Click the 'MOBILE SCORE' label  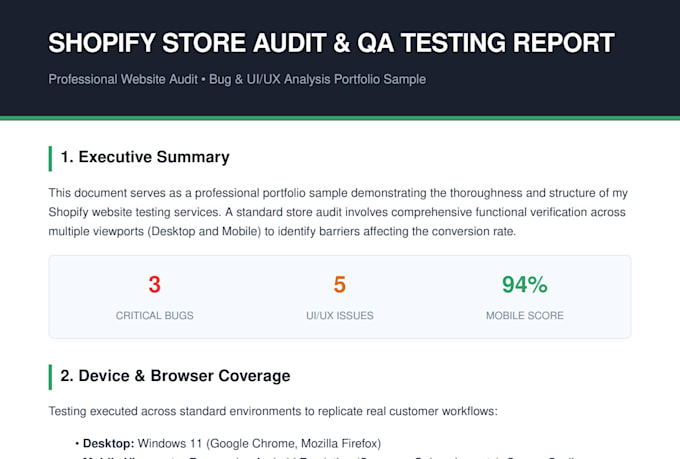click(x=525, y=315)
